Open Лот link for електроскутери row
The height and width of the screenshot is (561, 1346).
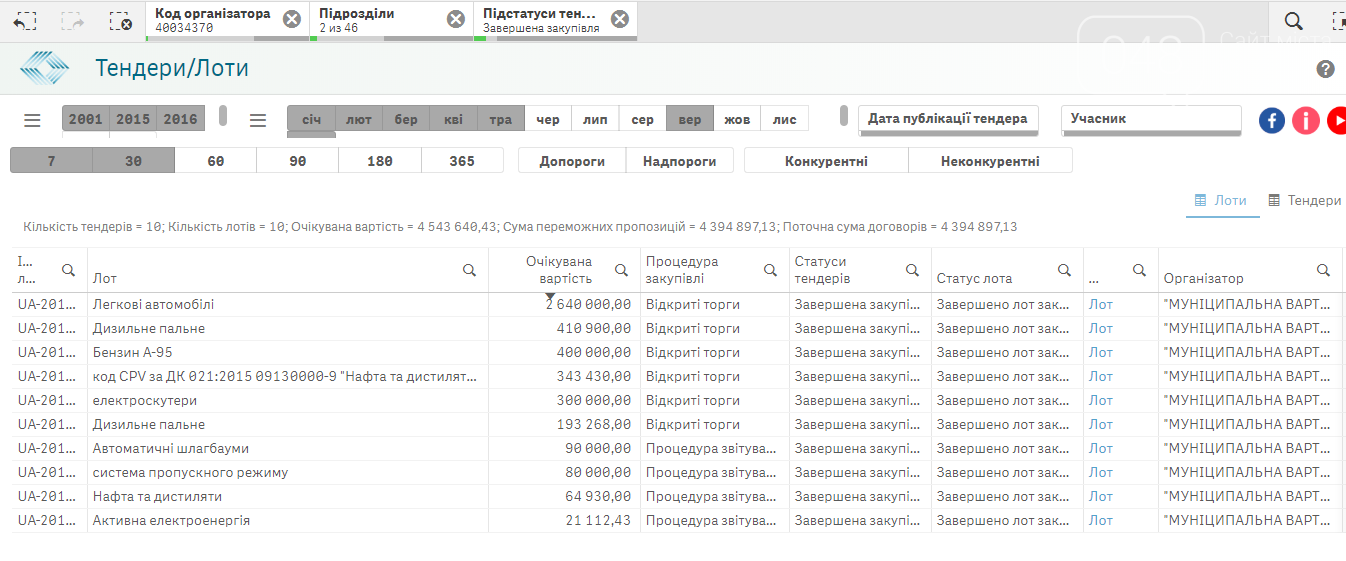tap(1101, 400)
